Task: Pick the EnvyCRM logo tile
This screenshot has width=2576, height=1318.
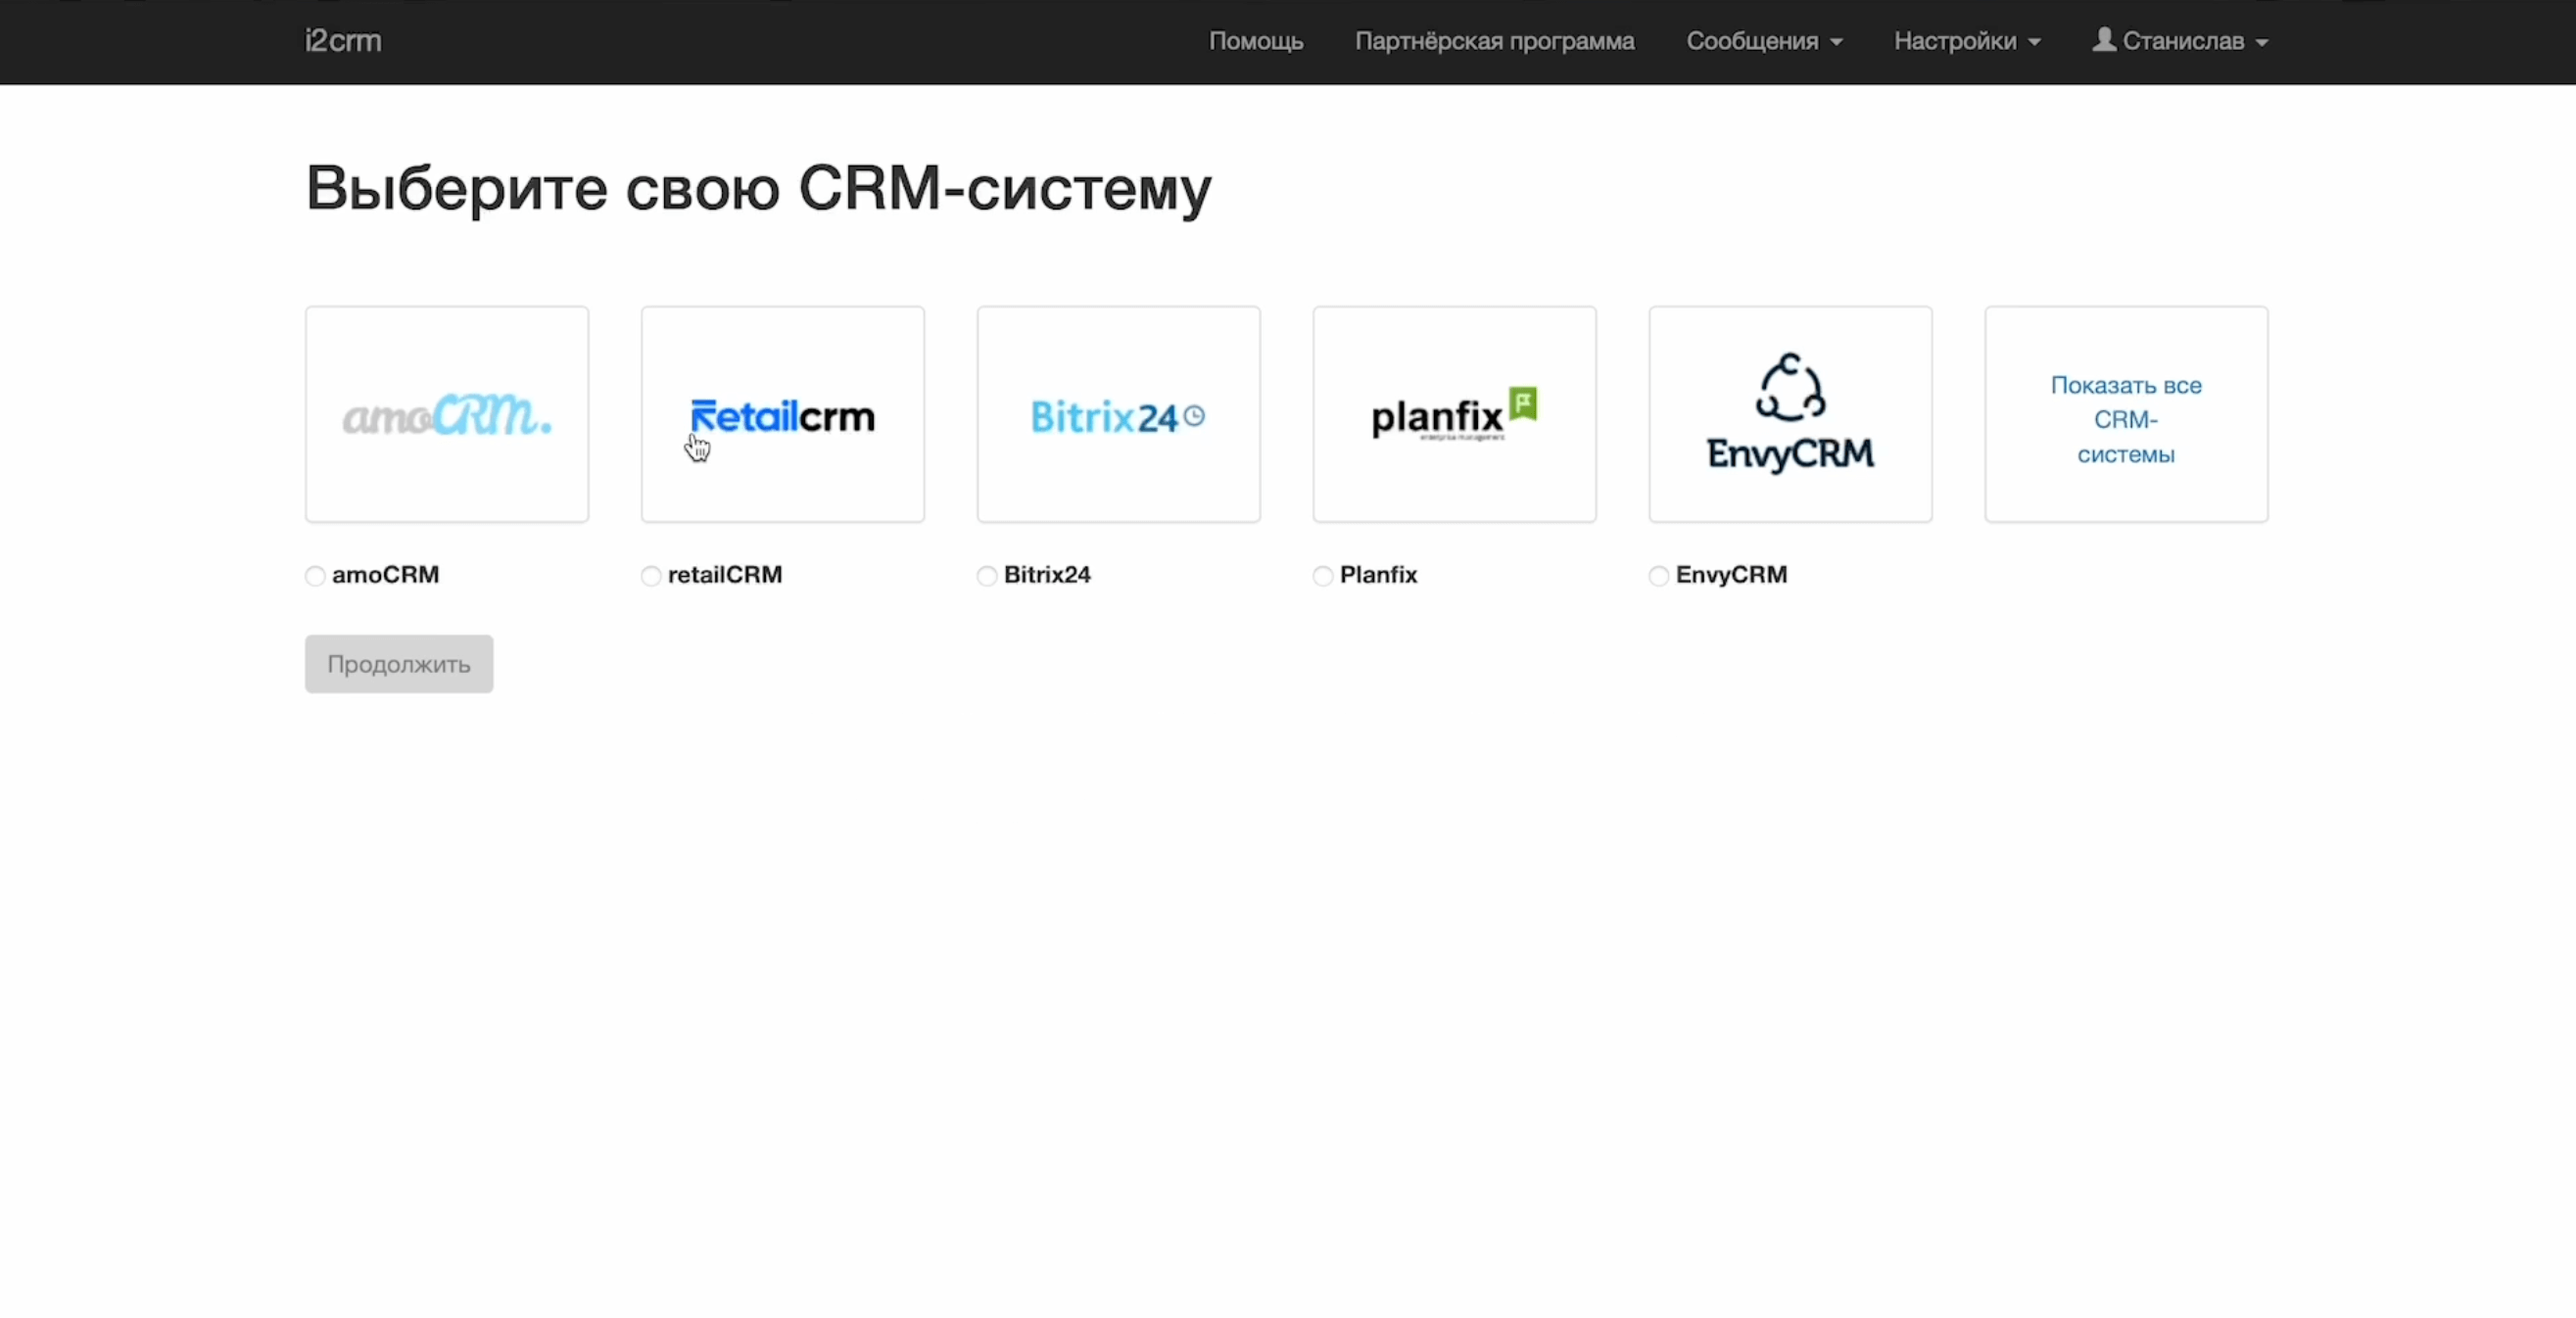Action: [1790, 414]
